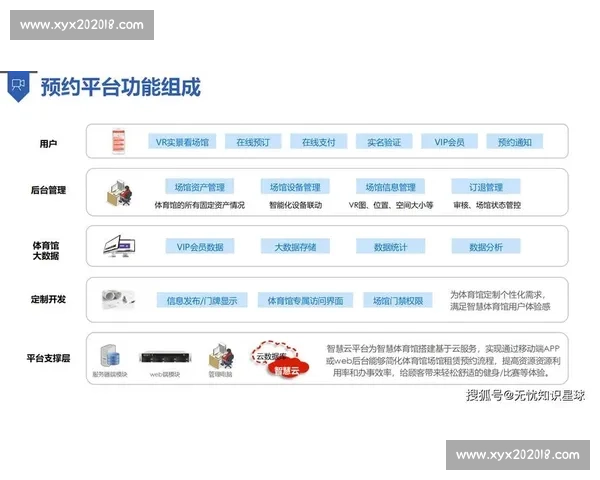600x480 pixels.
Task: Open the 预约通知 box
Action: coord(515,142)
